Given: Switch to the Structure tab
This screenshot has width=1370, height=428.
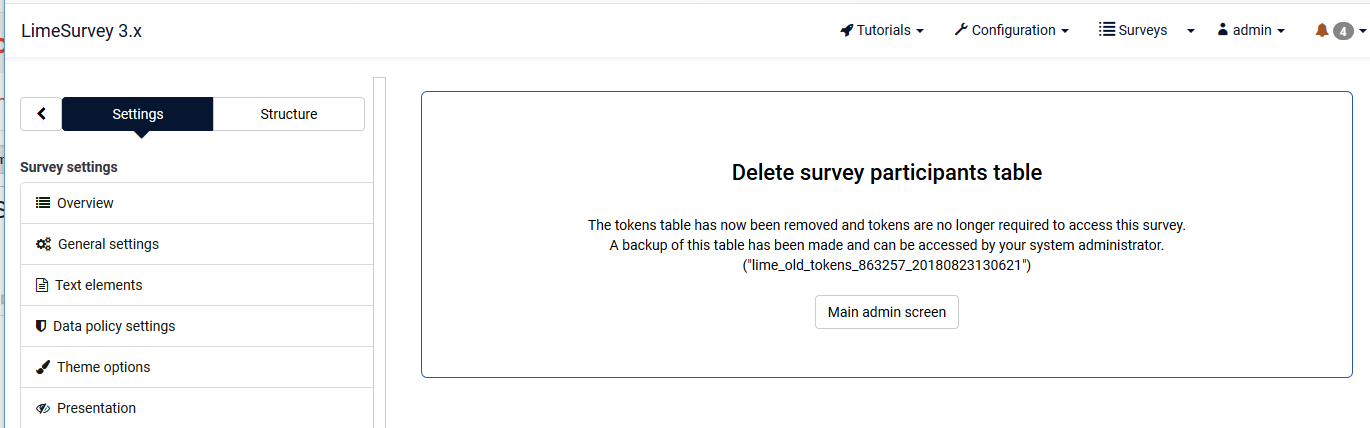Looking at the screenshot, I should pyautogui.click(x=288, y=114).
